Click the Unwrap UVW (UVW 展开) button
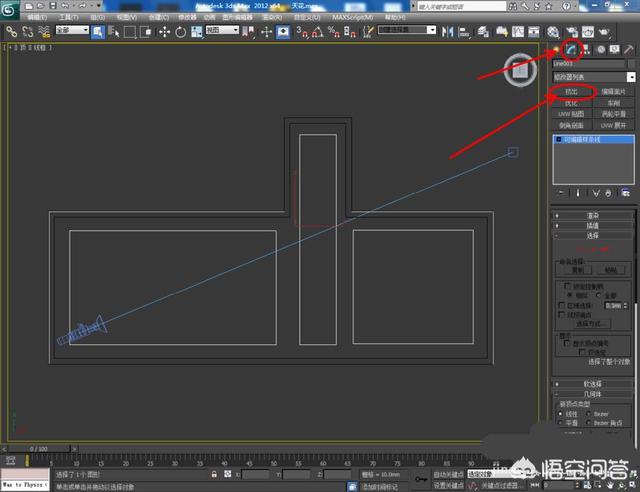This screenshot has height=492, width=640. pos(613,125)
